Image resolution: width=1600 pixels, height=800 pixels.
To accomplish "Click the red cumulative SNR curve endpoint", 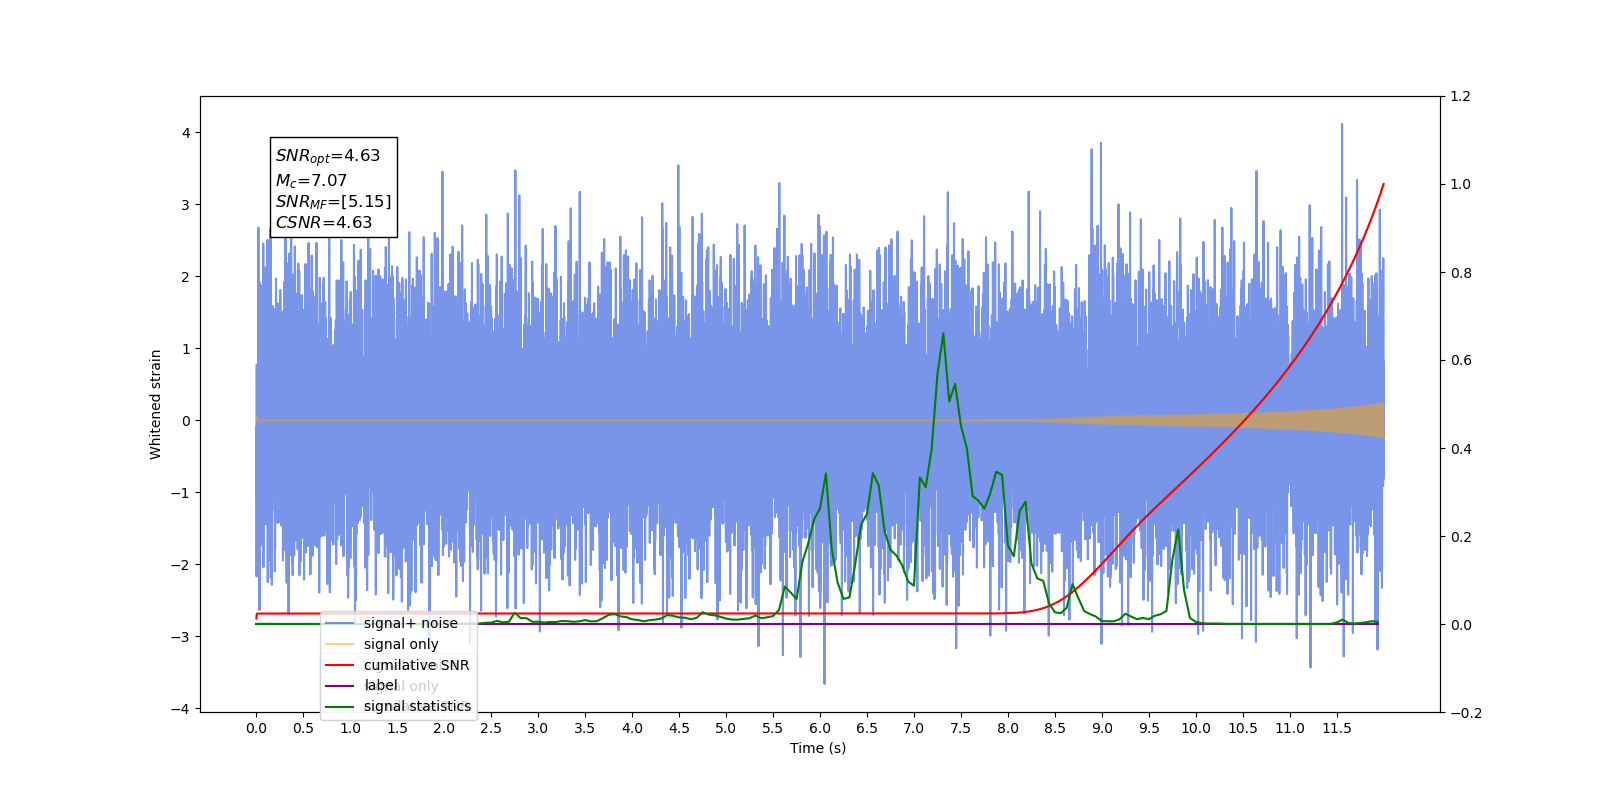I will coord(1384,184).
